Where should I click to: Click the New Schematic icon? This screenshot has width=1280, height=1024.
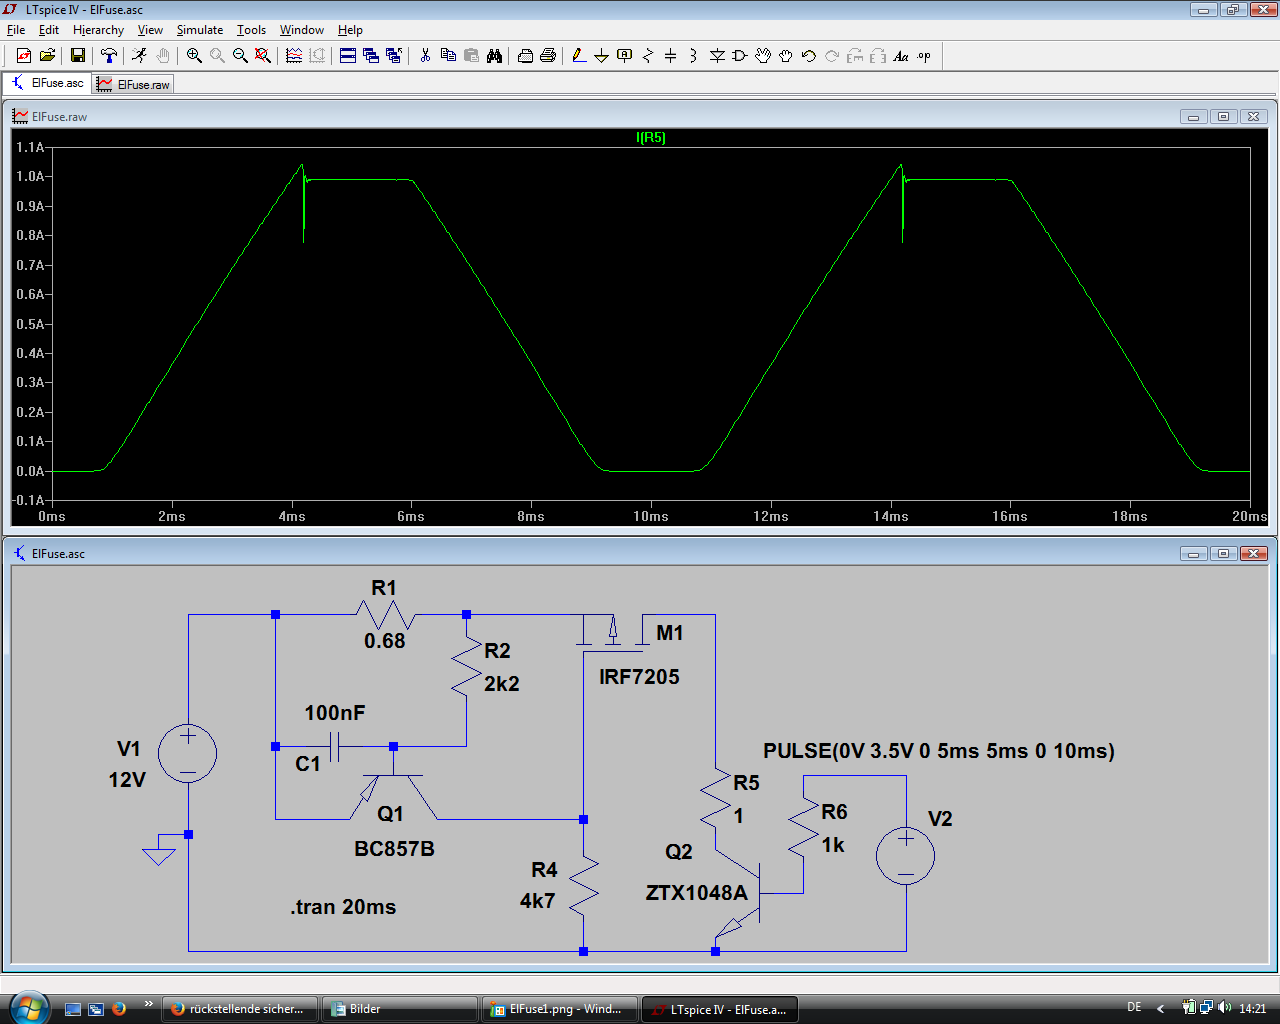(24, 56)
